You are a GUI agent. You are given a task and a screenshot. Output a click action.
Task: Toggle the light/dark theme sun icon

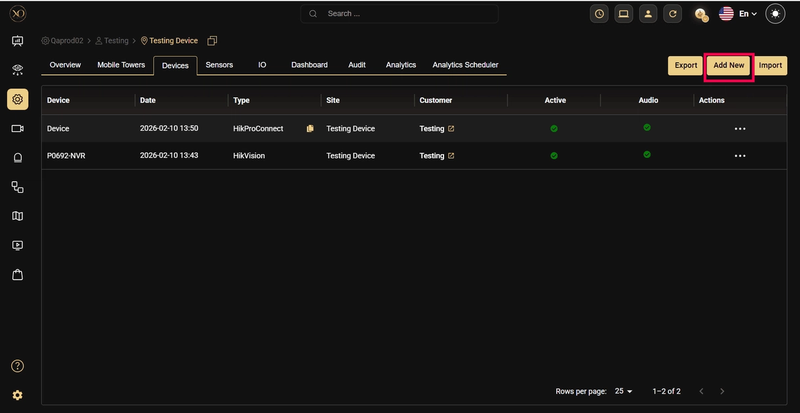tap(776, 14)
